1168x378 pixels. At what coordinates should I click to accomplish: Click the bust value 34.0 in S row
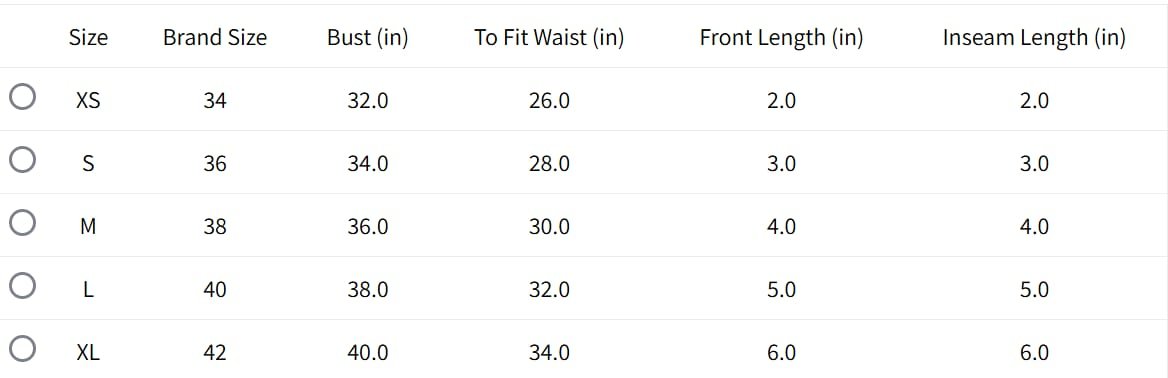click(368, 163)
